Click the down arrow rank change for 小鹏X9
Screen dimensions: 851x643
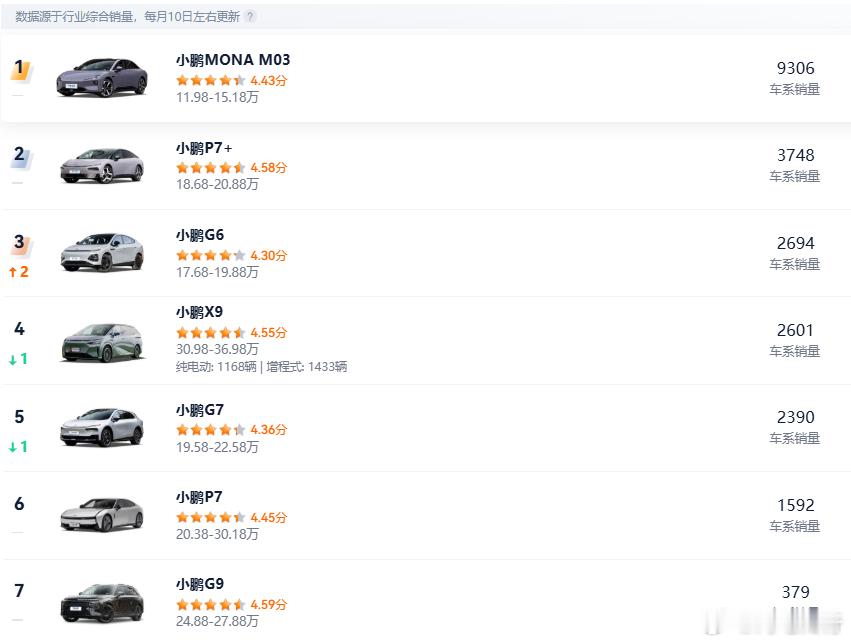(x=18, y=359)
